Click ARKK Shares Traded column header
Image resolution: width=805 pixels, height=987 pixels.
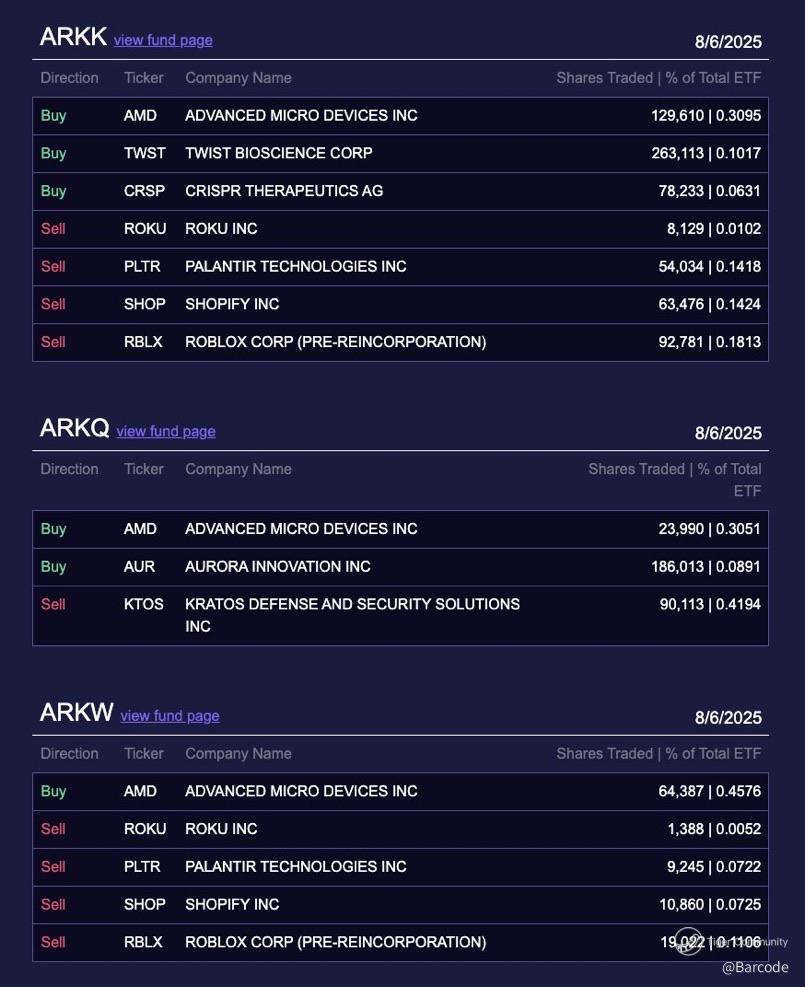pos(658,78)
